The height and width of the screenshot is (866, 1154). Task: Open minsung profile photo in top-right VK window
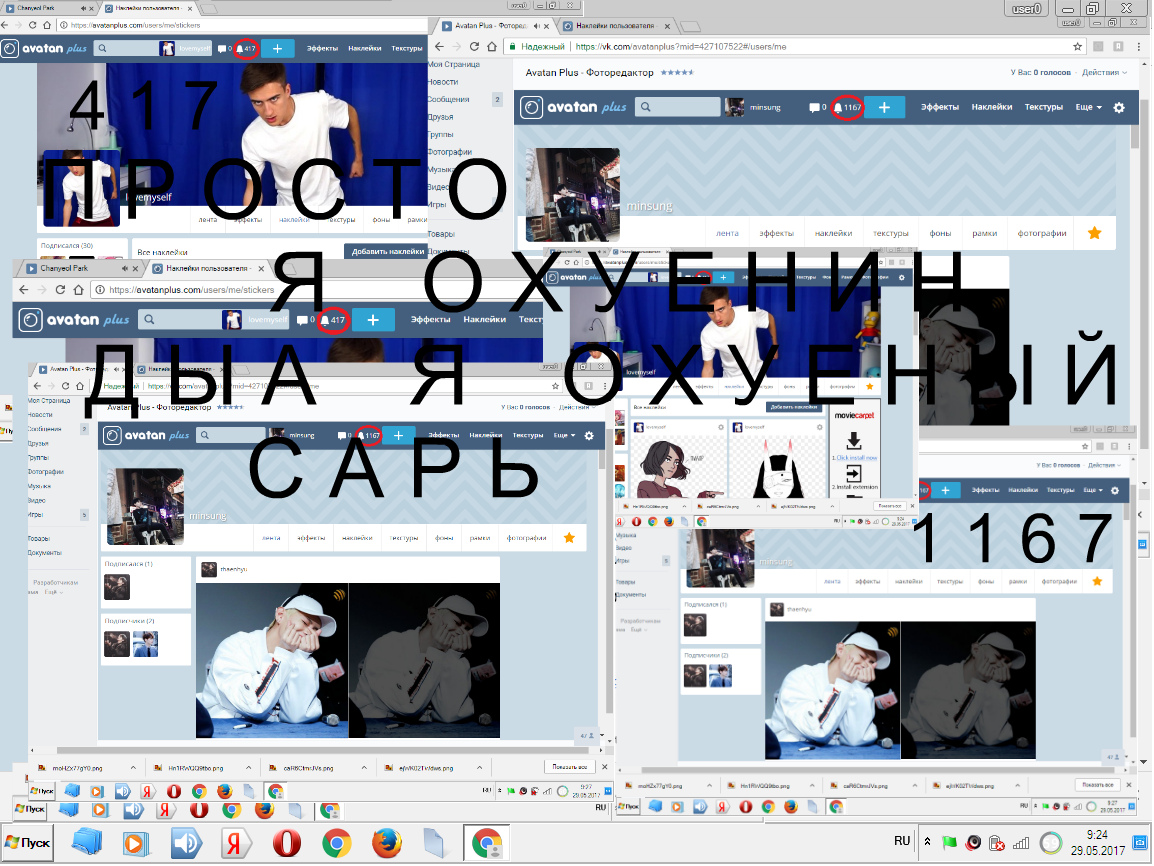573,195
